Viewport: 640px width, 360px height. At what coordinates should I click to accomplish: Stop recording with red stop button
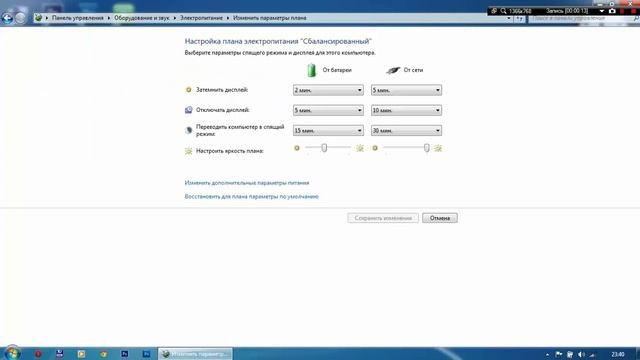click(x=633, y=11)
